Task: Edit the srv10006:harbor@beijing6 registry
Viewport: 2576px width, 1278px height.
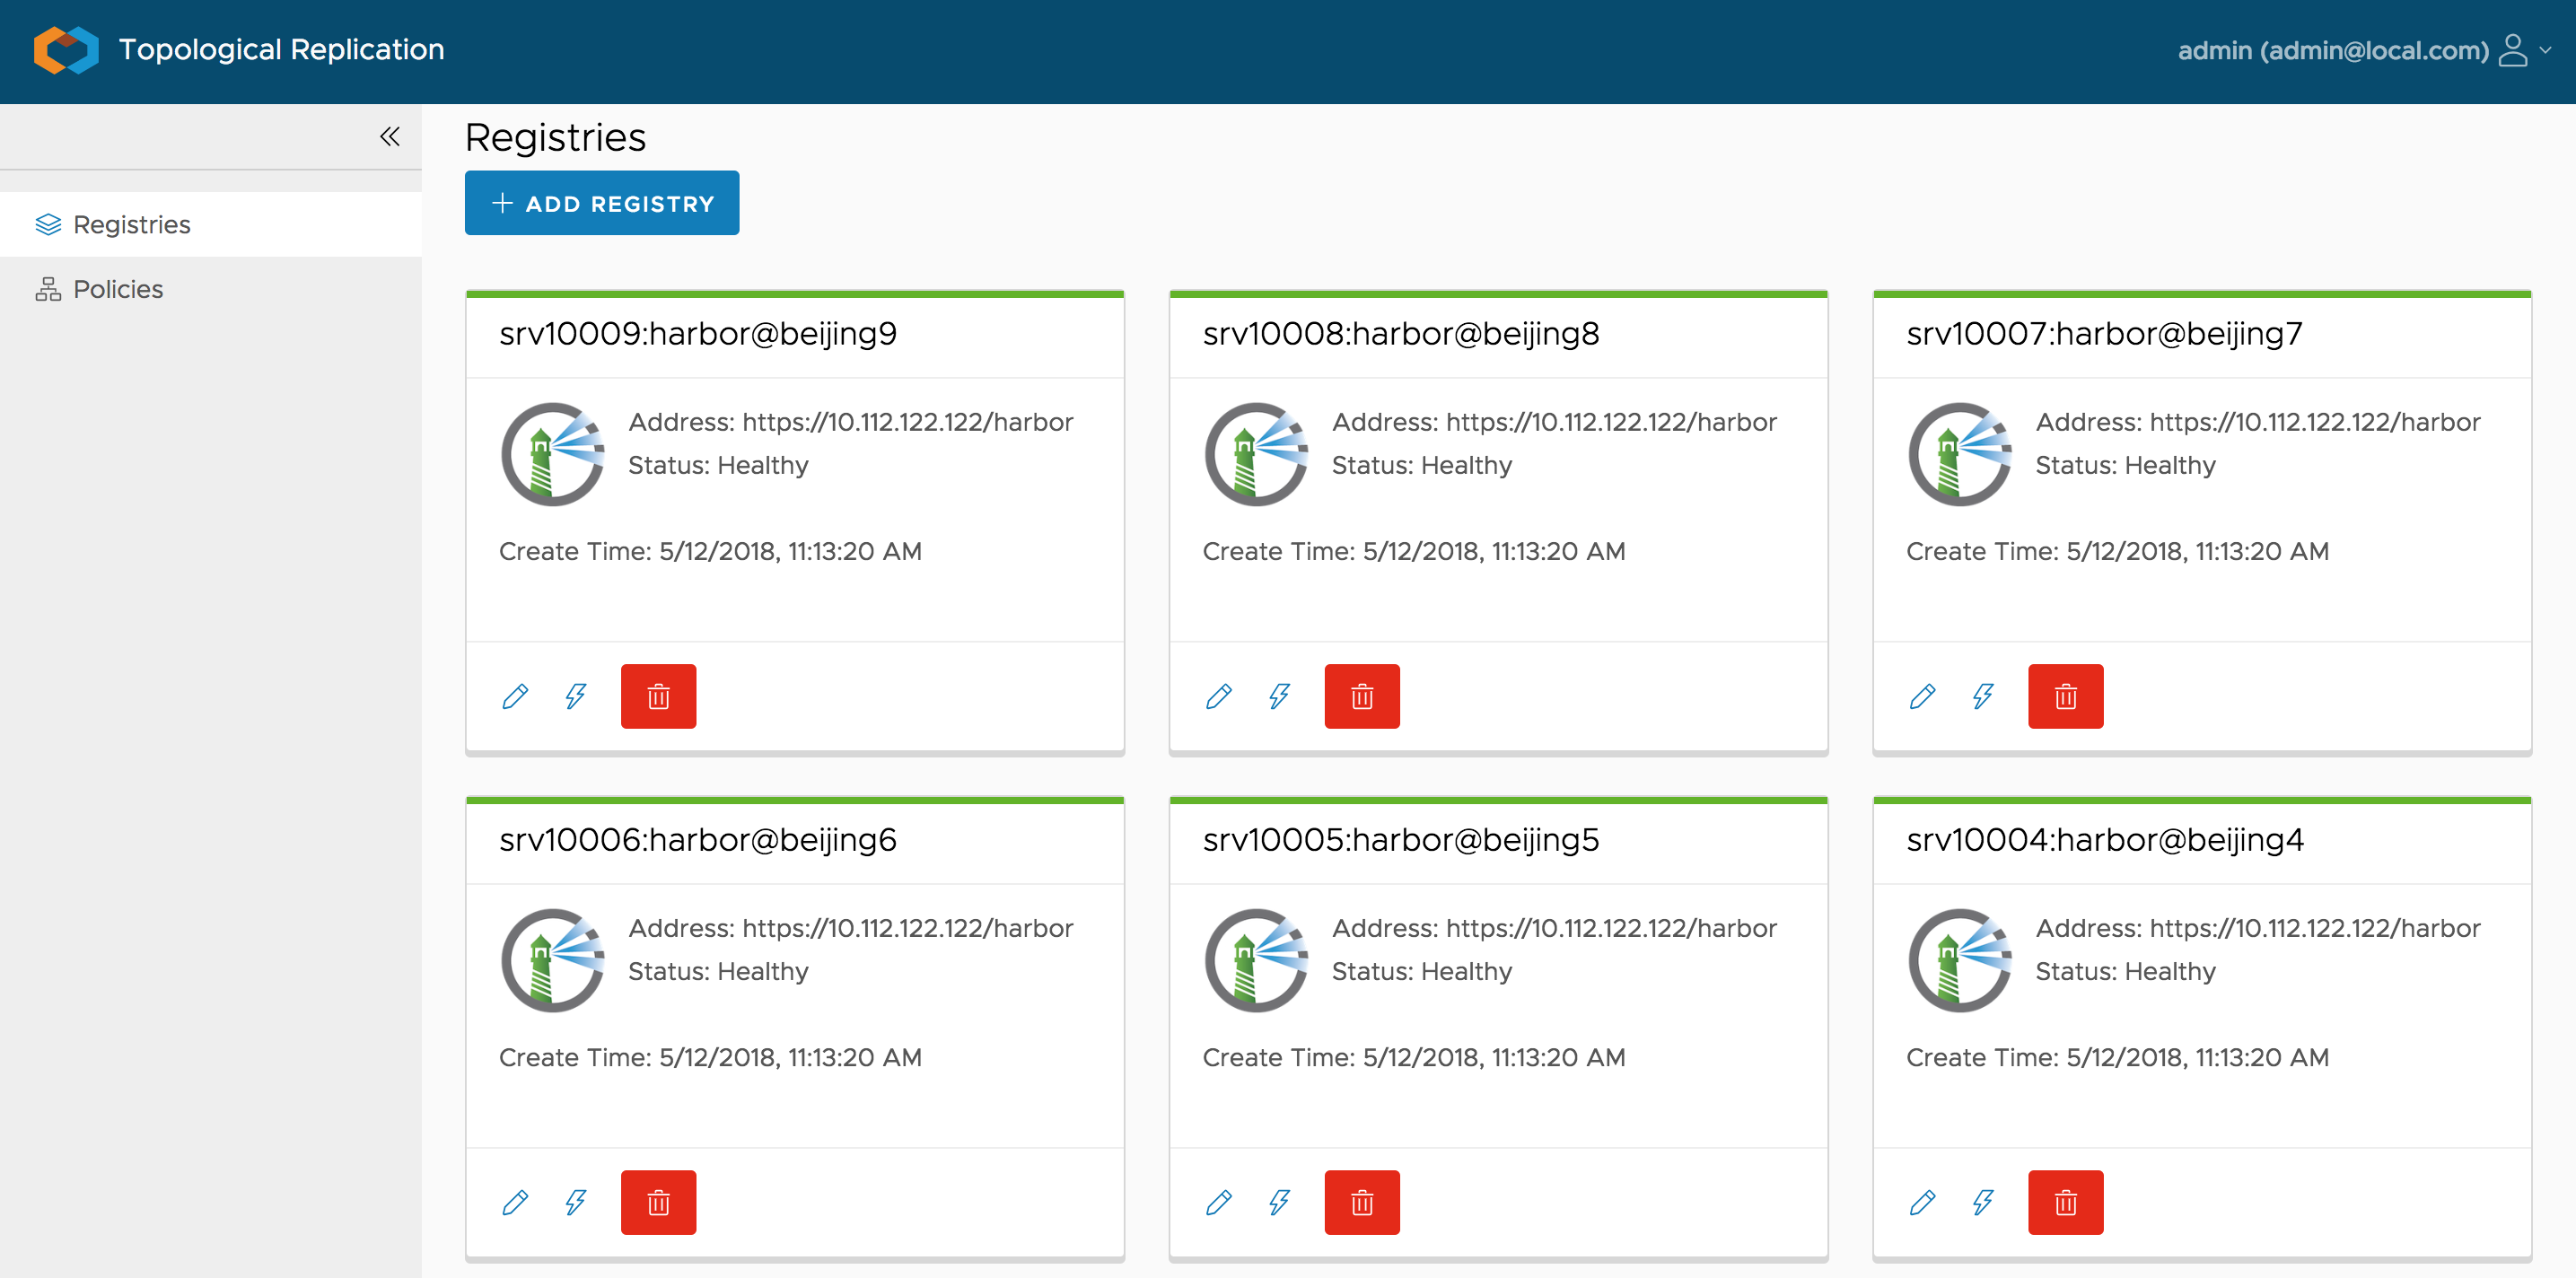Action: coord(515,1202)
